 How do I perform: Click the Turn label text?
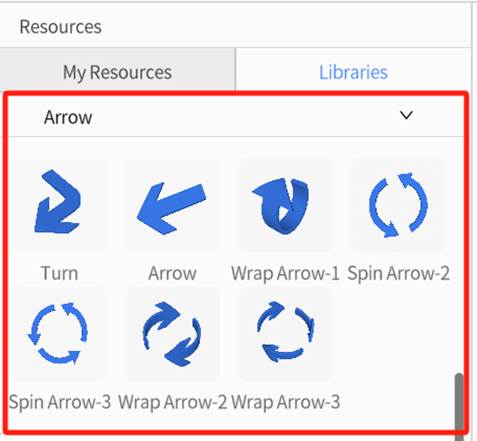(x=59, y=273)
